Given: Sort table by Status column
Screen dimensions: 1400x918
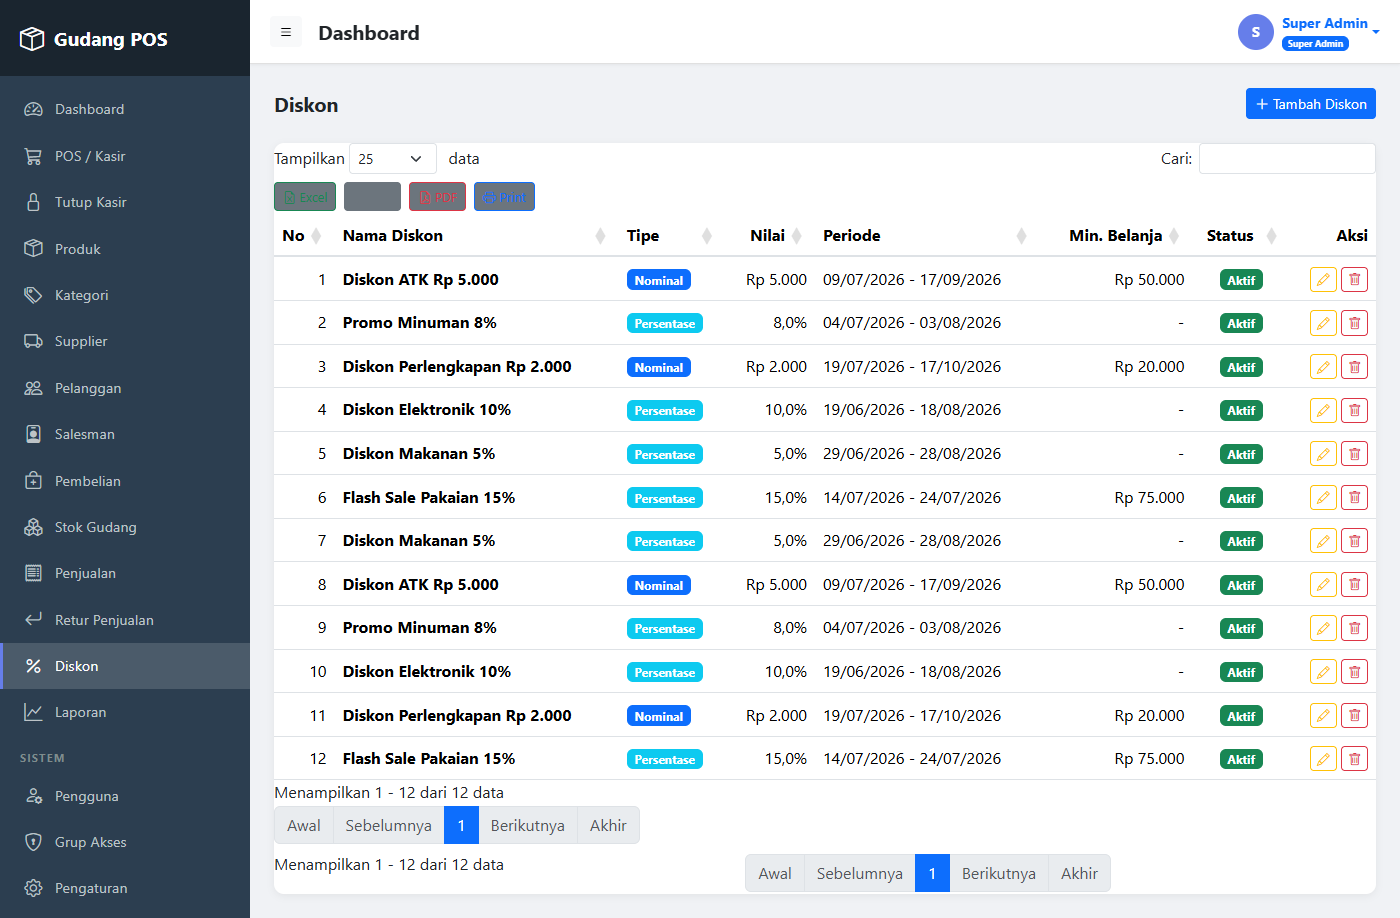Looking at the screenshot, I should tap(1241, 236).
